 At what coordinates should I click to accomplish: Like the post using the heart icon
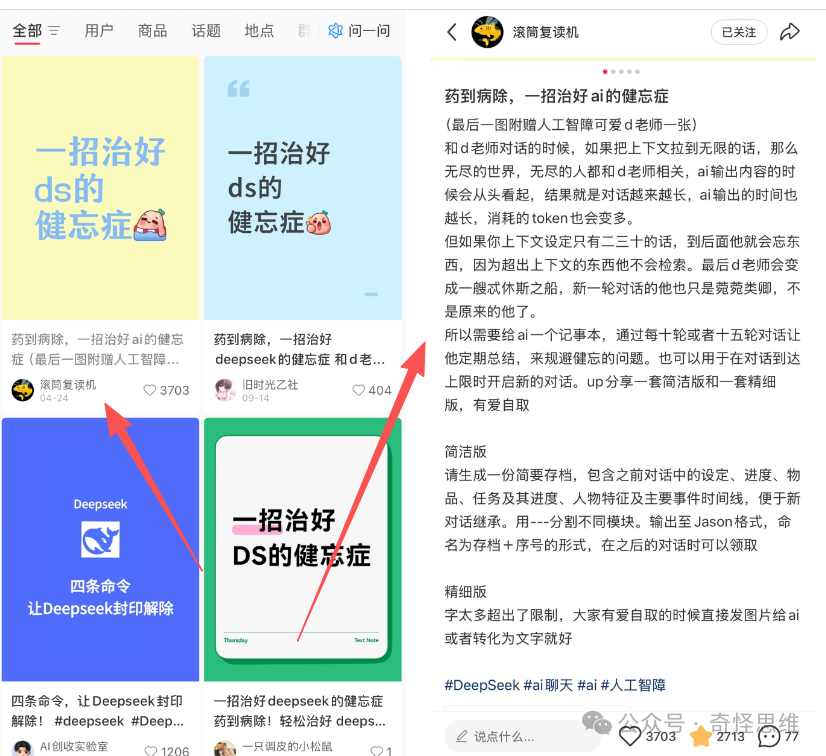[630, 736]
